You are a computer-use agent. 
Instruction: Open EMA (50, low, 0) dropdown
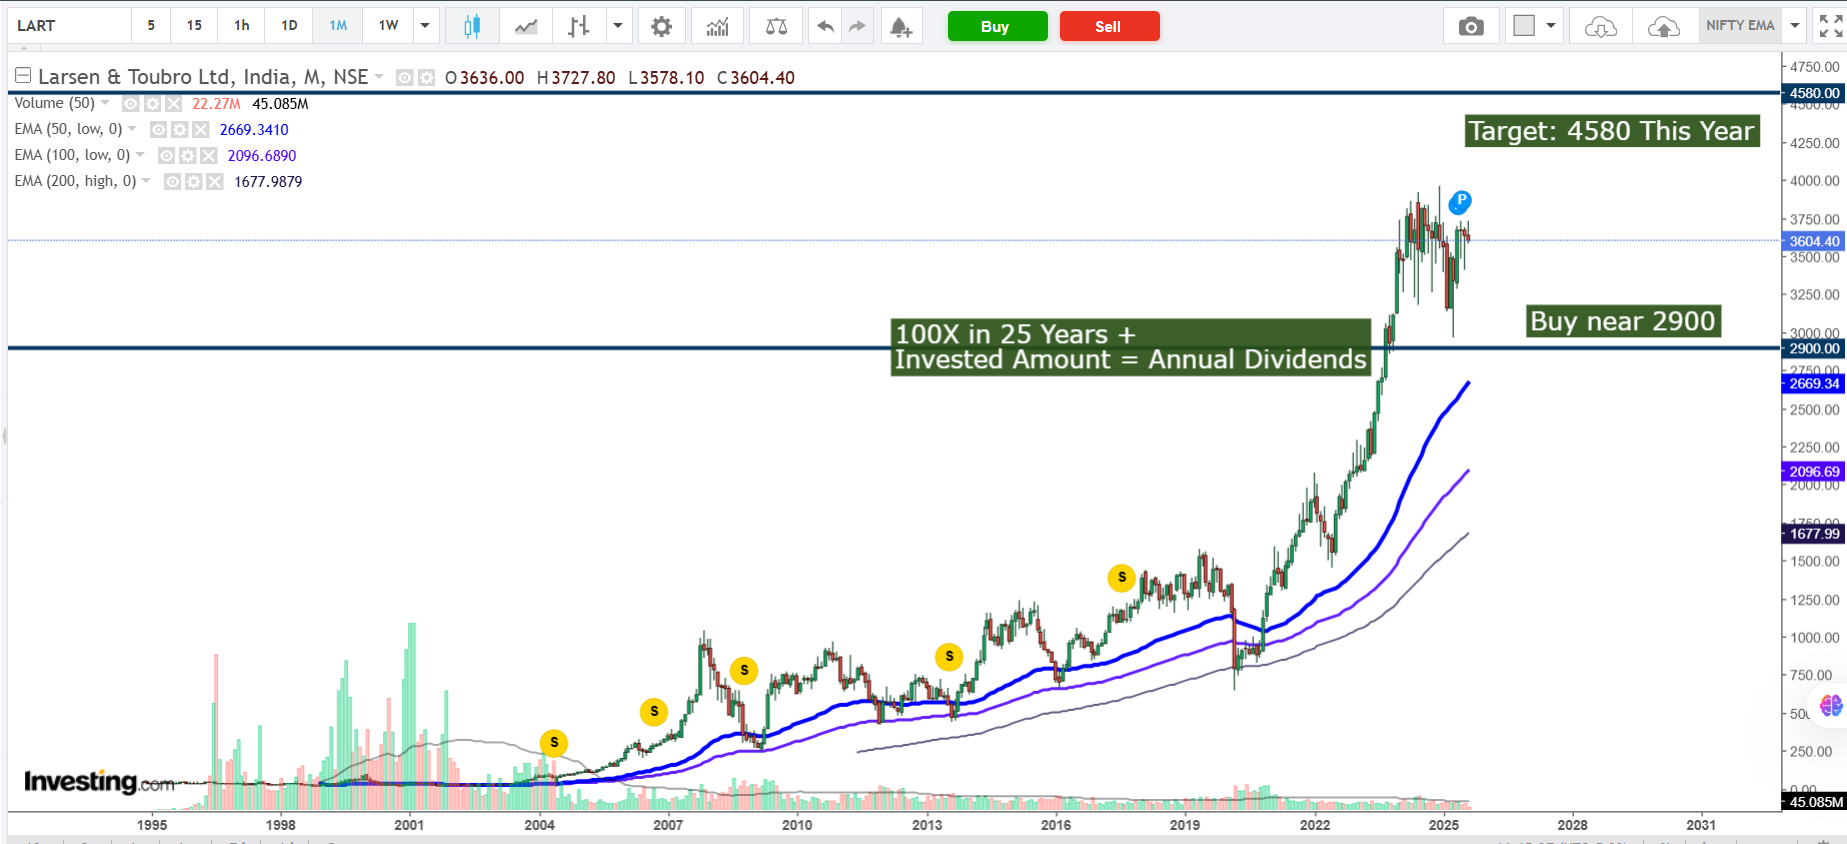click(132, 129)
